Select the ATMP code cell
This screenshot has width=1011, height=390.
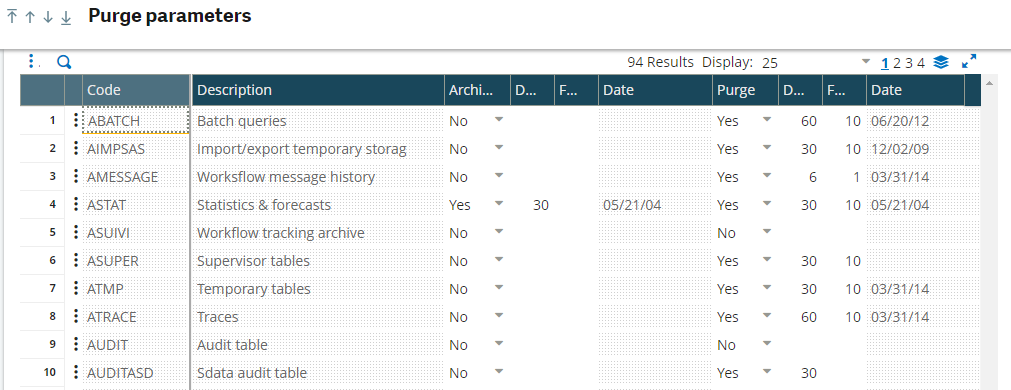[x=136, y=289]
